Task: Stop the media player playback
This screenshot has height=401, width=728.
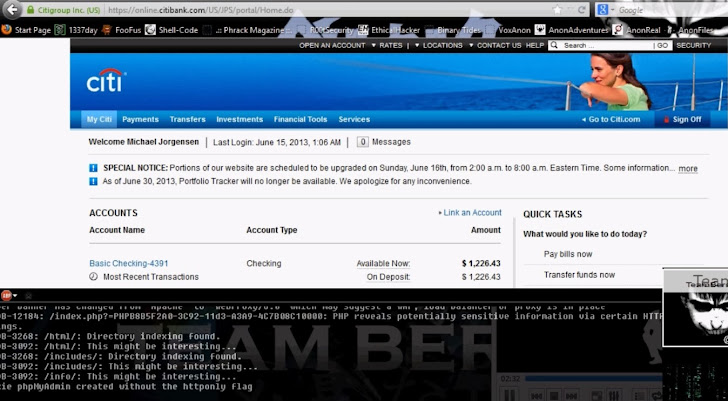Action: point(554,396)
